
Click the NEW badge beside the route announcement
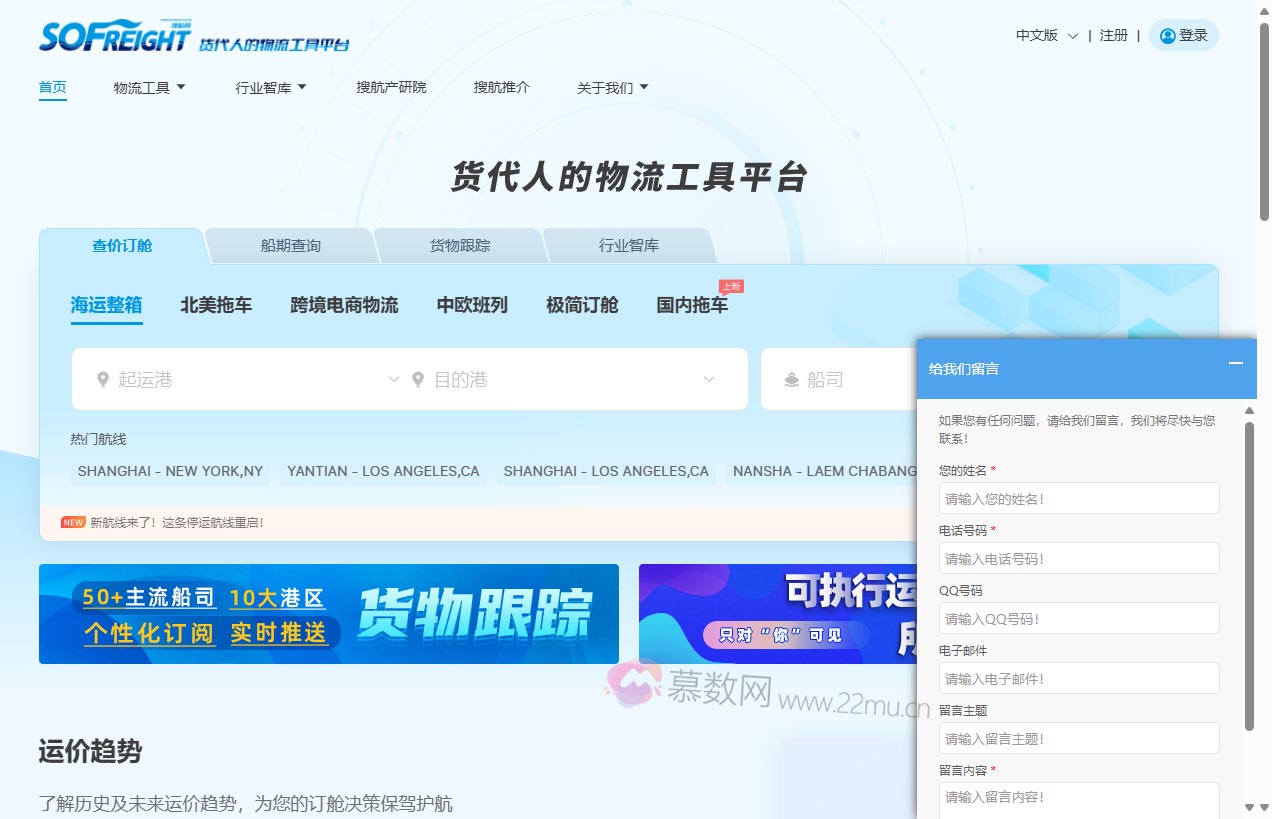point(72,522)
